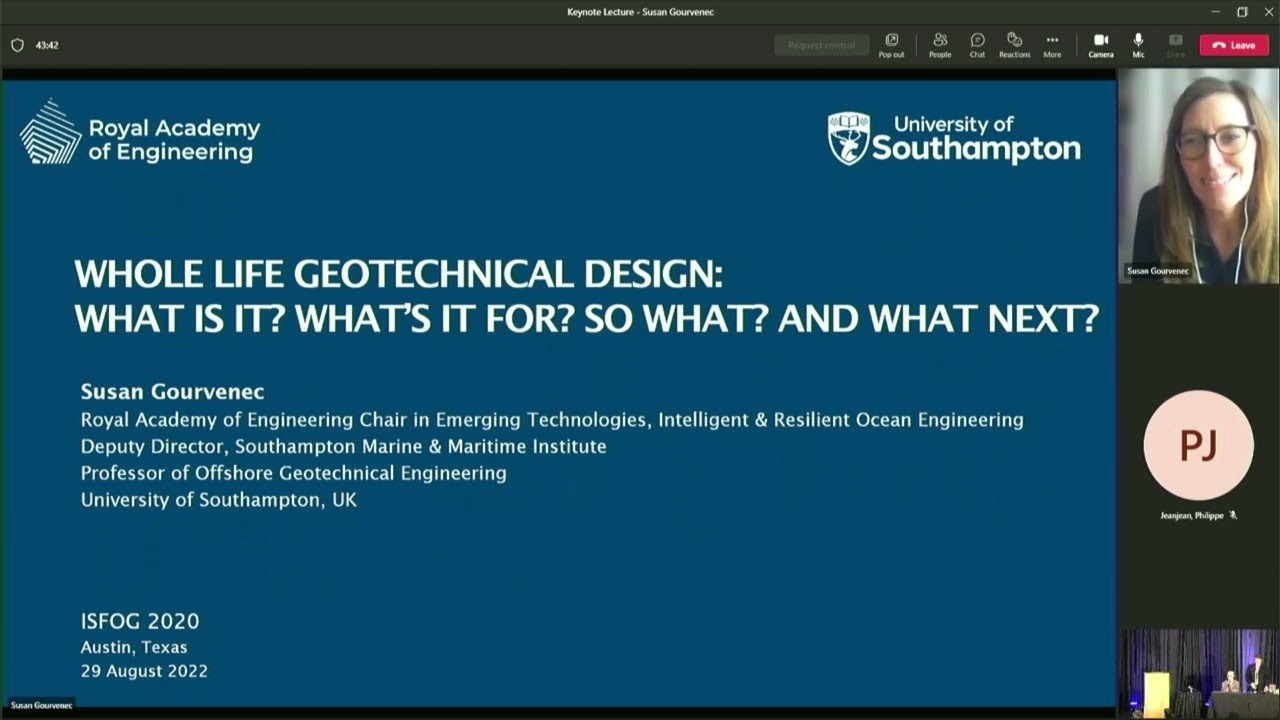Toggle the Camera on or off
This screenshot has width=1280, height=720.
(x=1101, y=45)
